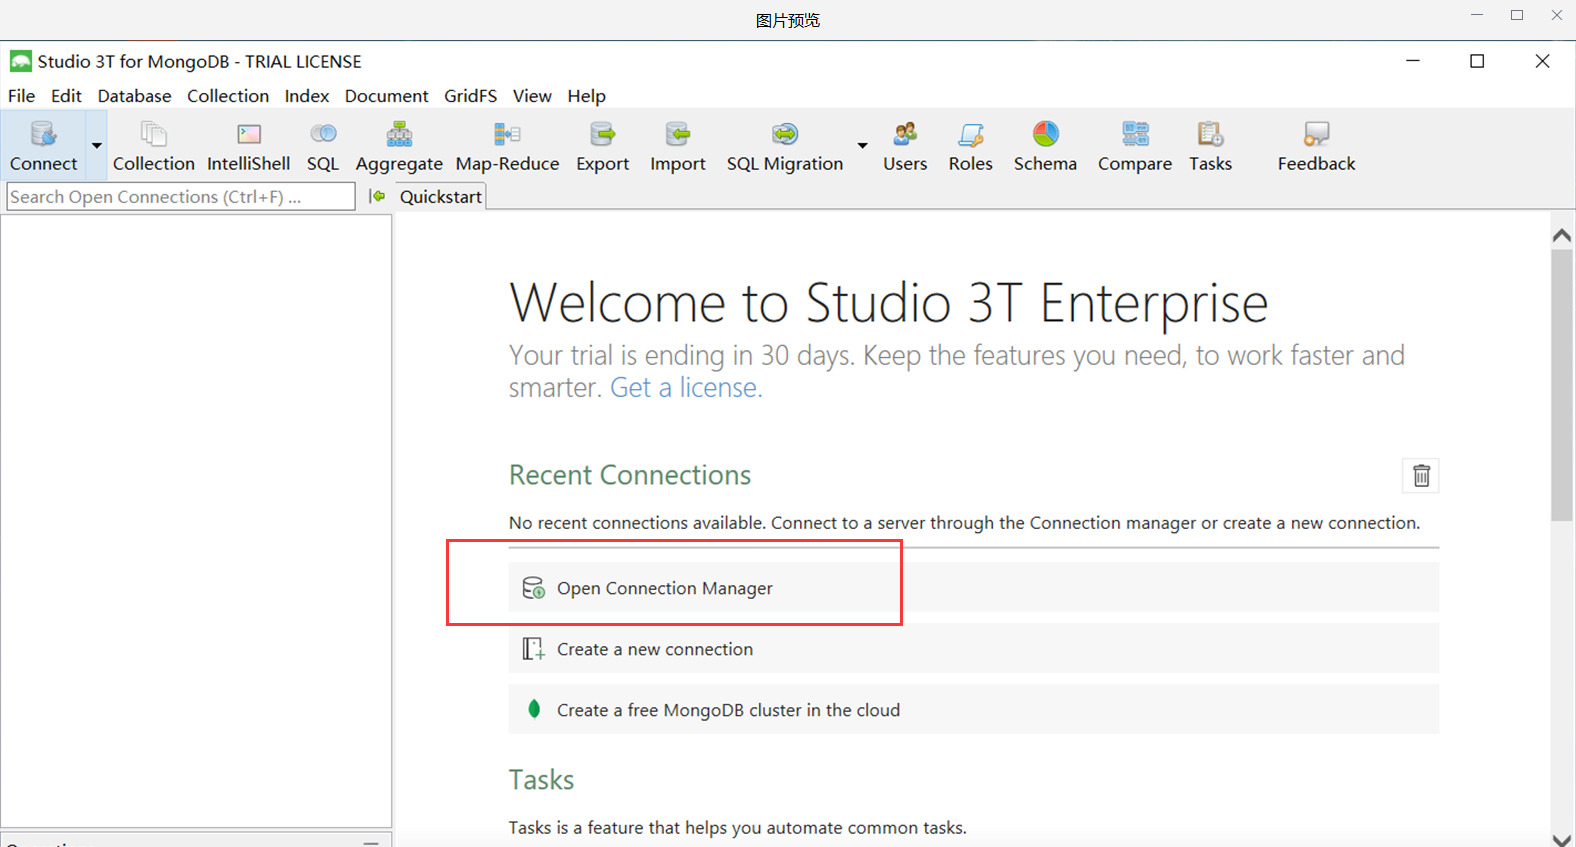This screenshot has width=1576, height=847.
Task: Select the Map-Reduce toolbar icon
Action: pos(507,146)
